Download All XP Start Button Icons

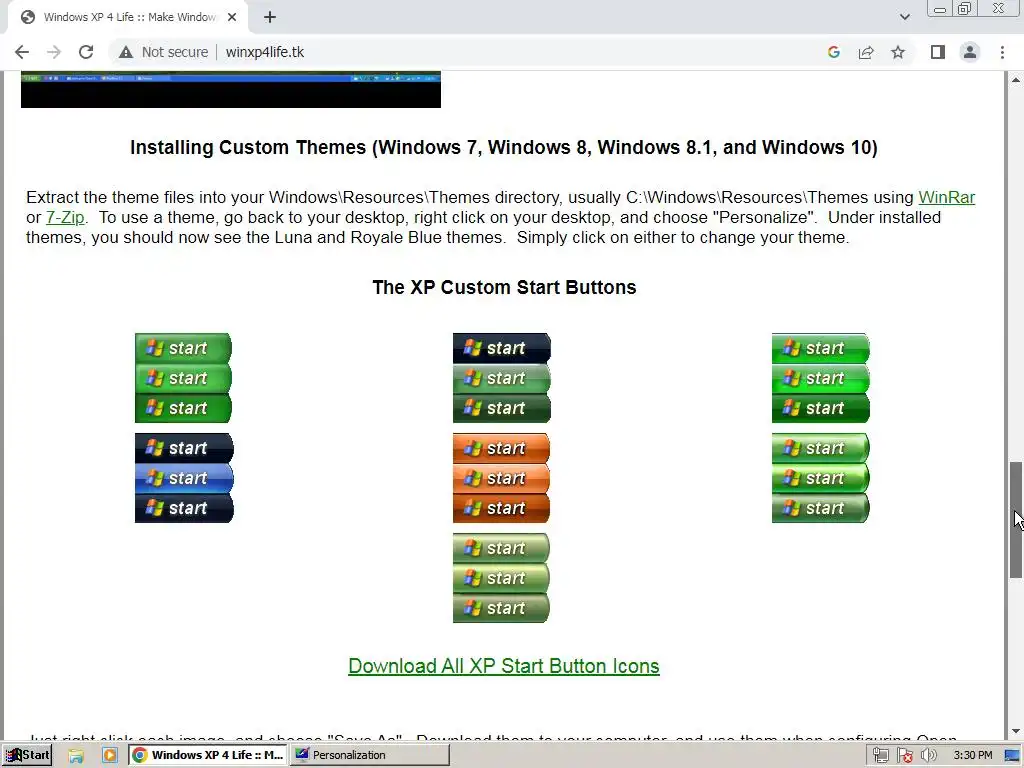point(504,665)
